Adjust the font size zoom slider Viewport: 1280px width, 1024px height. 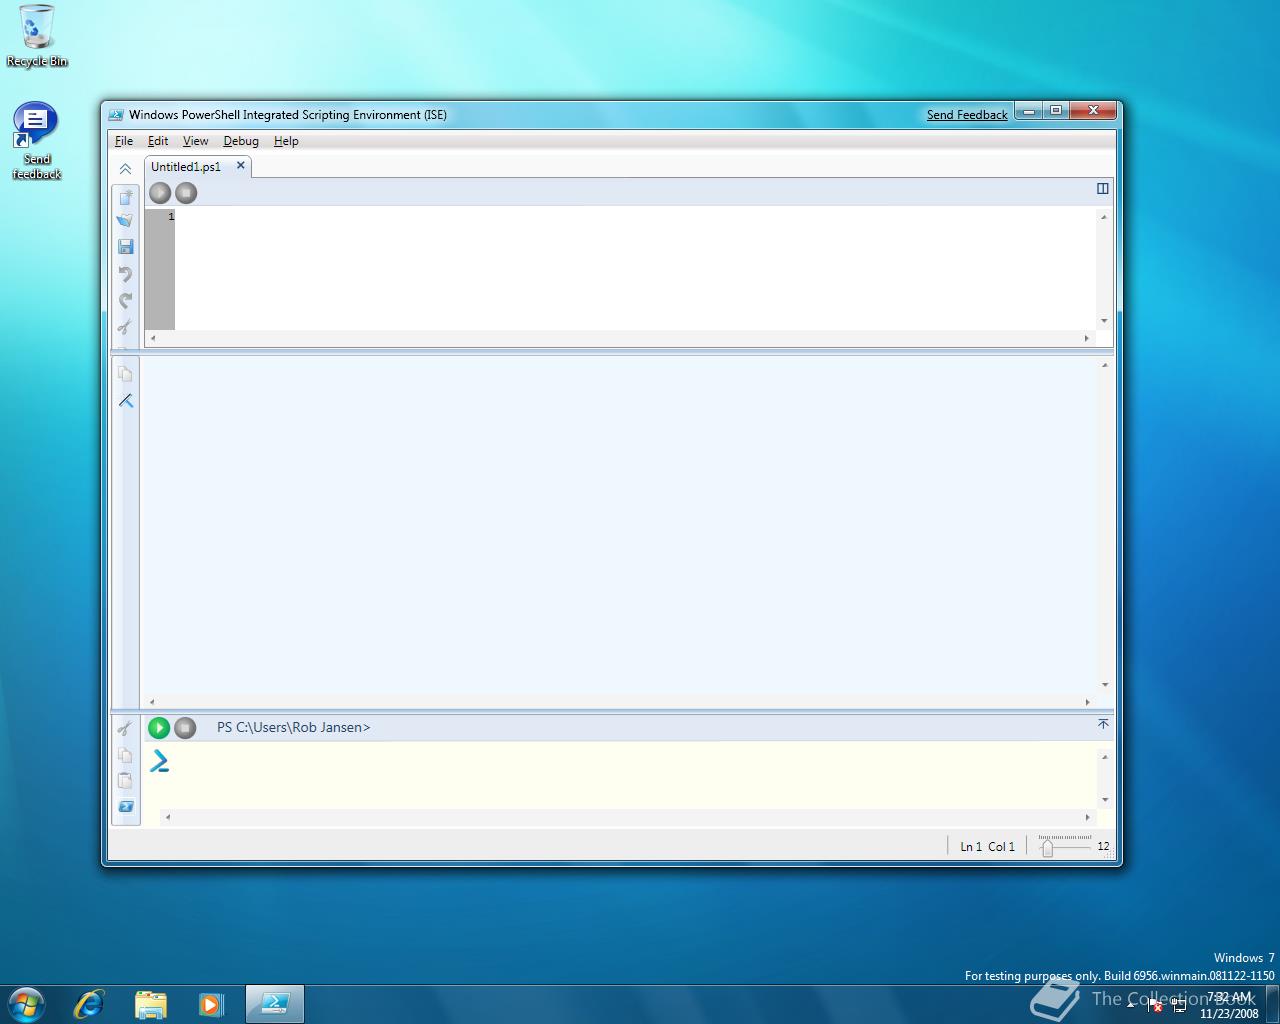1047,848
